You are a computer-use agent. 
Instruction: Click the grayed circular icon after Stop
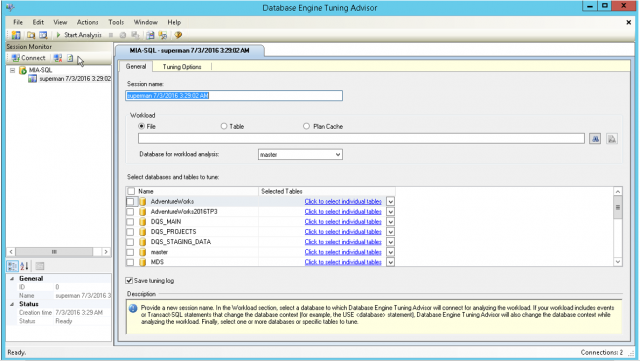tap(122, 35)
